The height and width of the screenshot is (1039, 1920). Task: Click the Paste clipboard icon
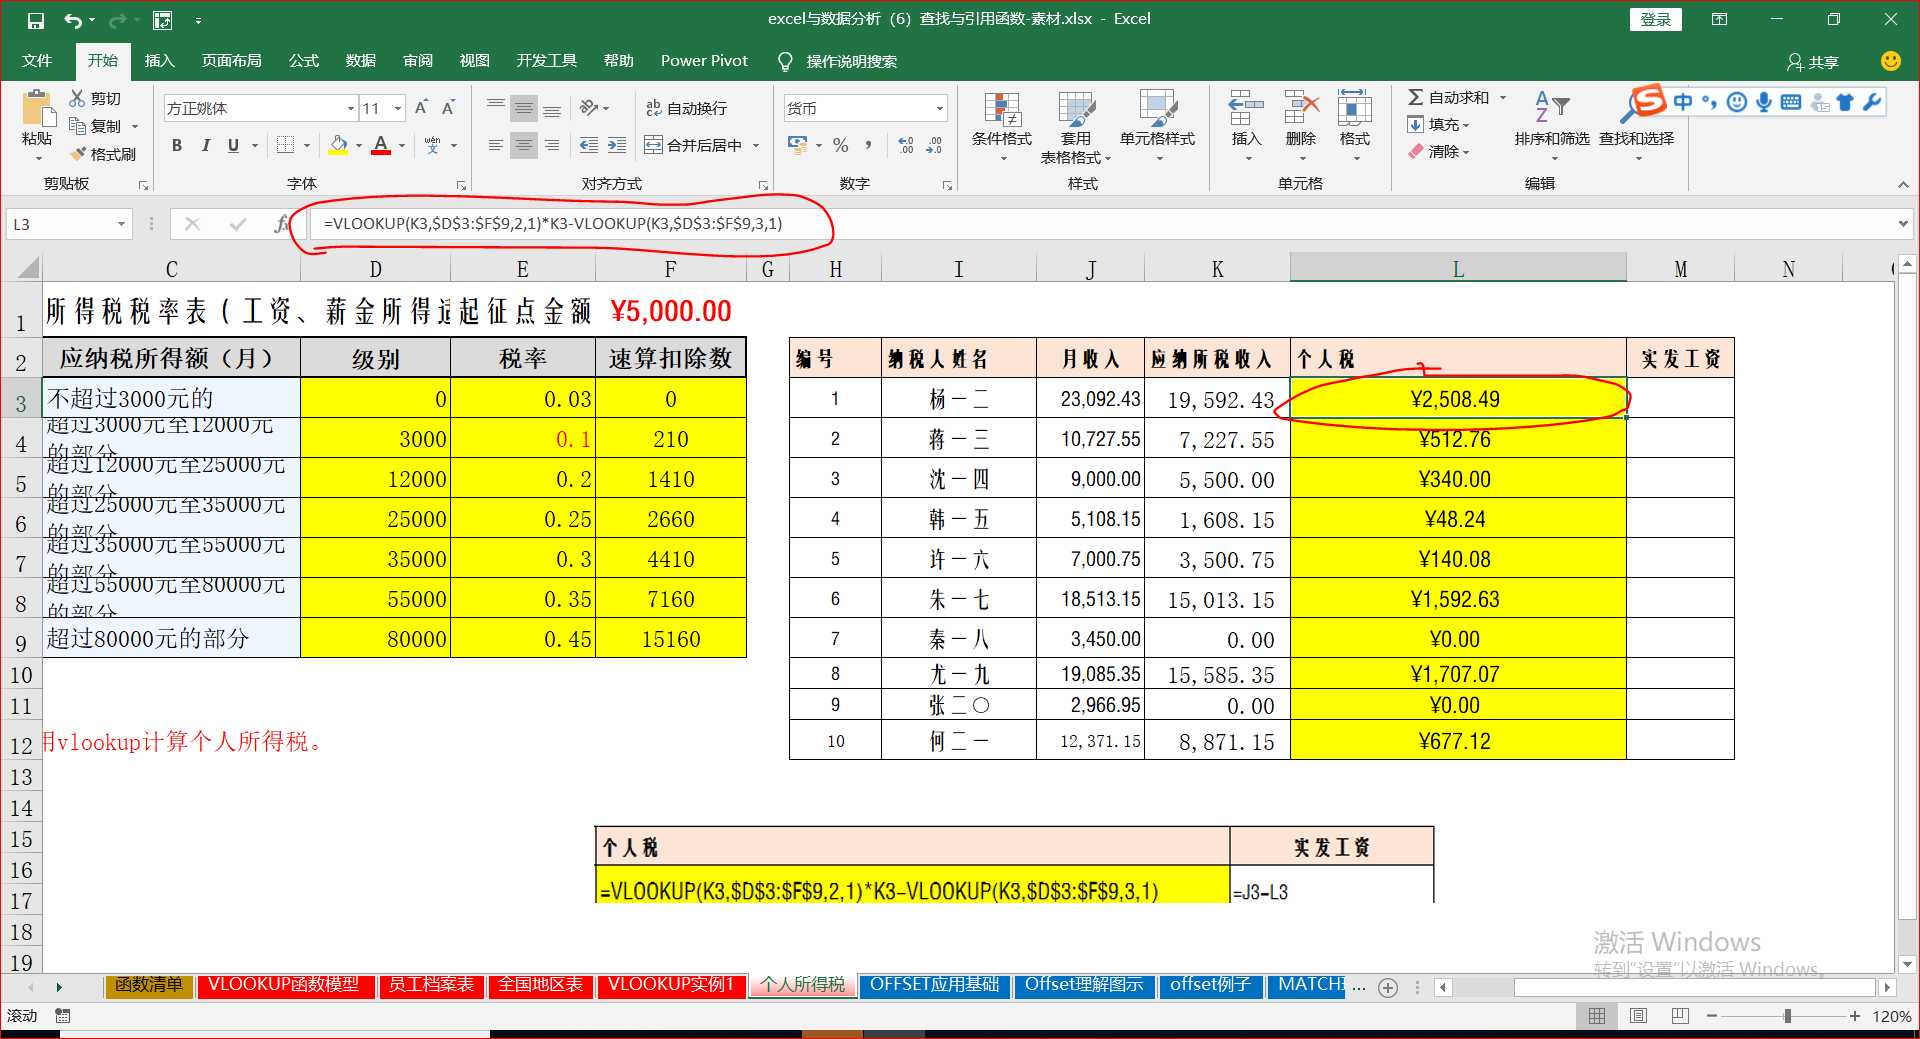coord(37,108)
